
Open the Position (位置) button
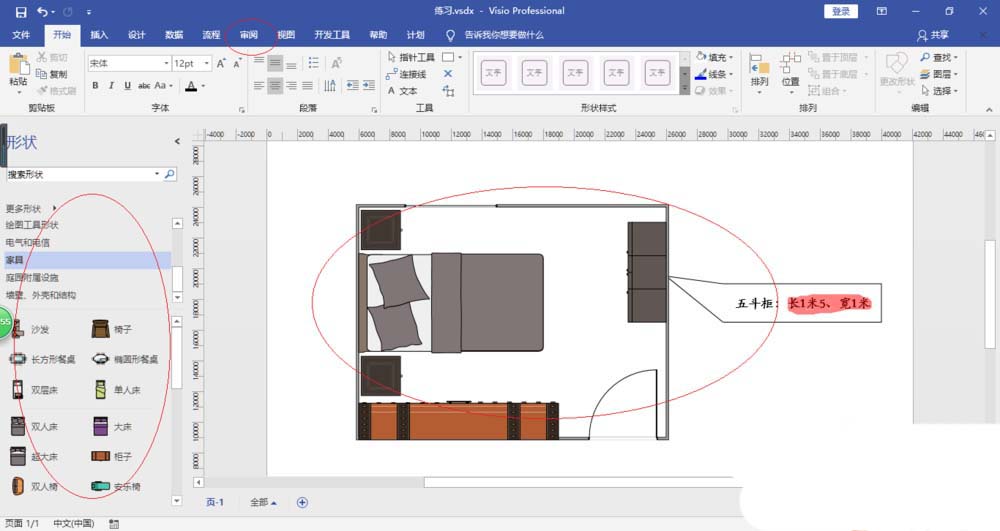point(791,73)
